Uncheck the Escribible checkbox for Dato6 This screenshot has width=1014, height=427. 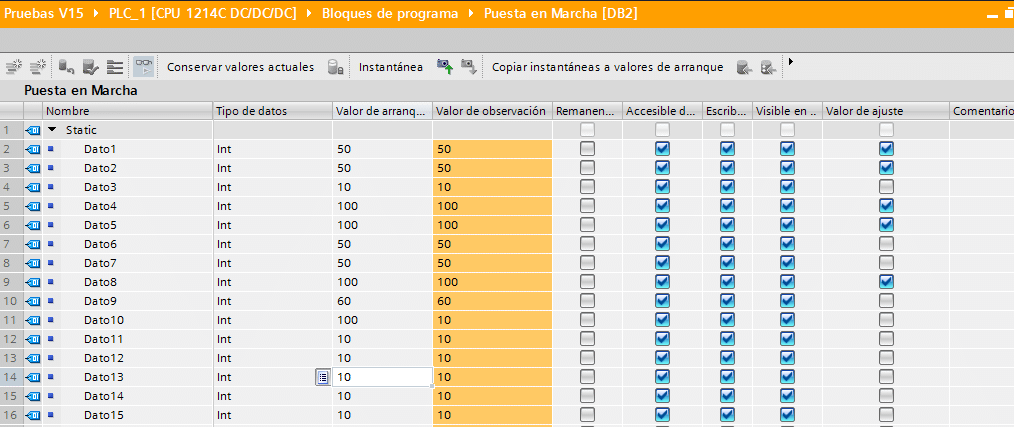point(727,244)
